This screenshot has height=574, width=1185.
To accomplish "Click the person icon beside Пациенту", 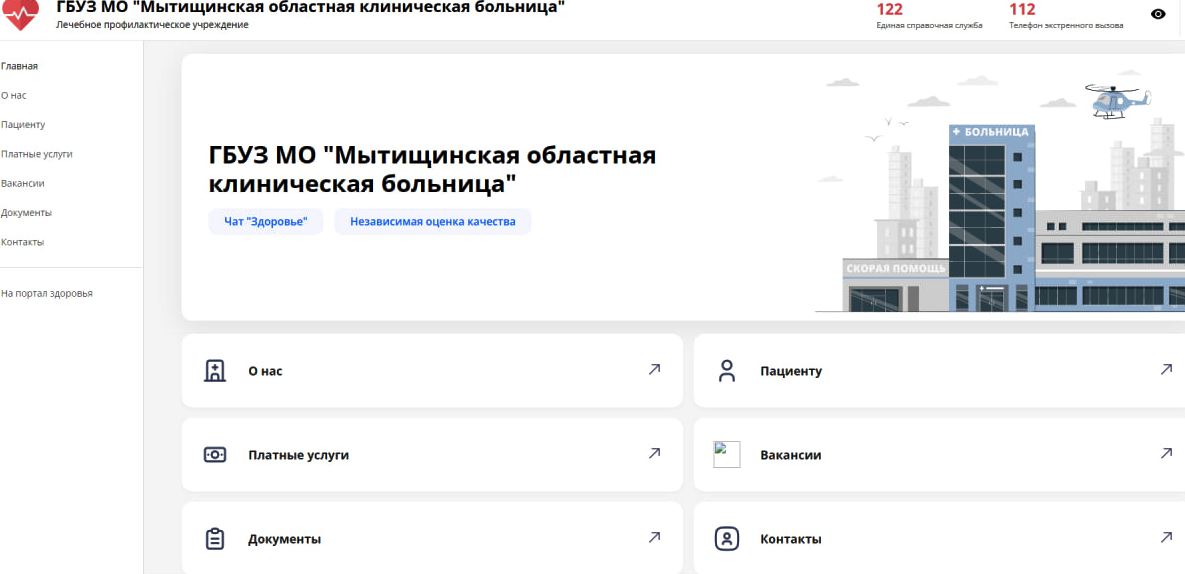I will 727,371.
